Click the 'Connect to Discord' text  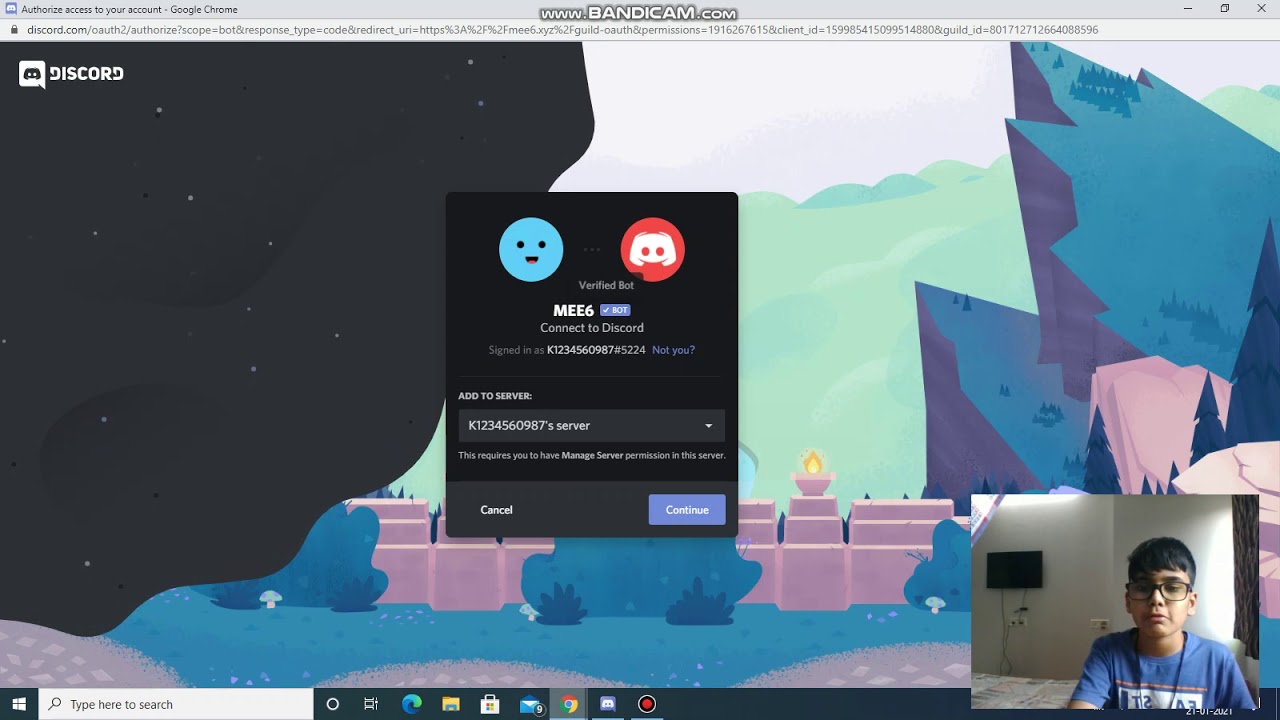[x=592, y=328]
